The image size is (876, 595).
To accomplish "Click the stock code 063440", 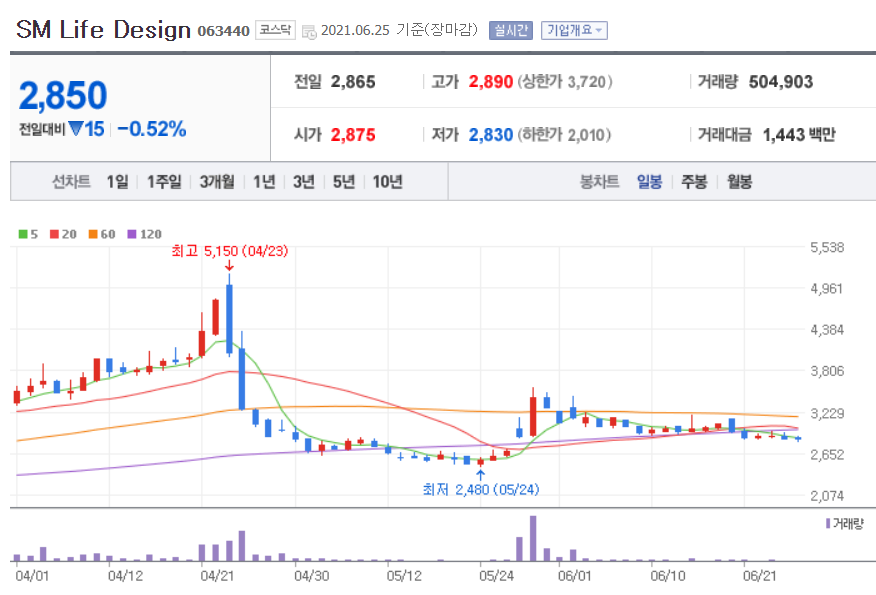I will click(x=223, y=31).
